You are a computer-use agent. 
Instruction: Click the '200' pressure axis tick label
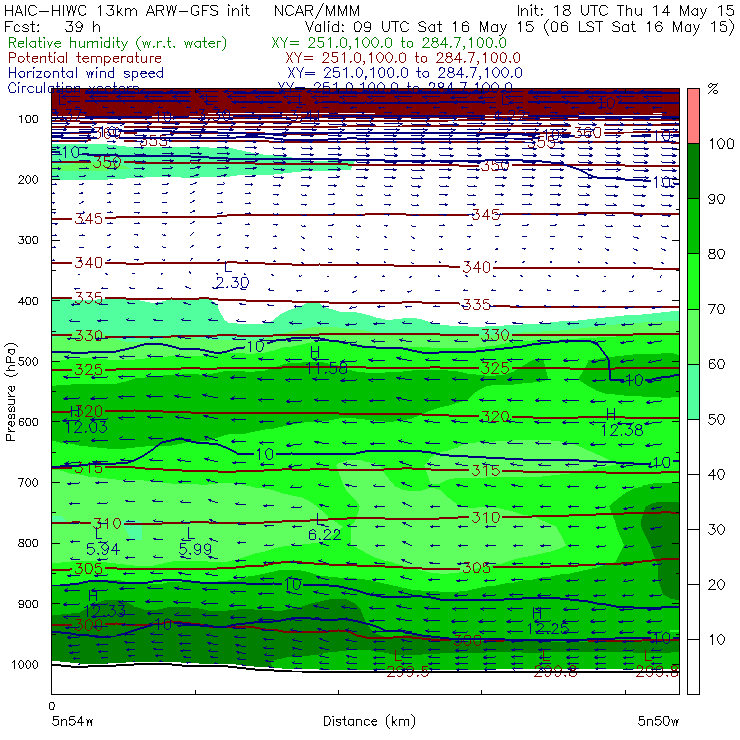click(28, 179)
